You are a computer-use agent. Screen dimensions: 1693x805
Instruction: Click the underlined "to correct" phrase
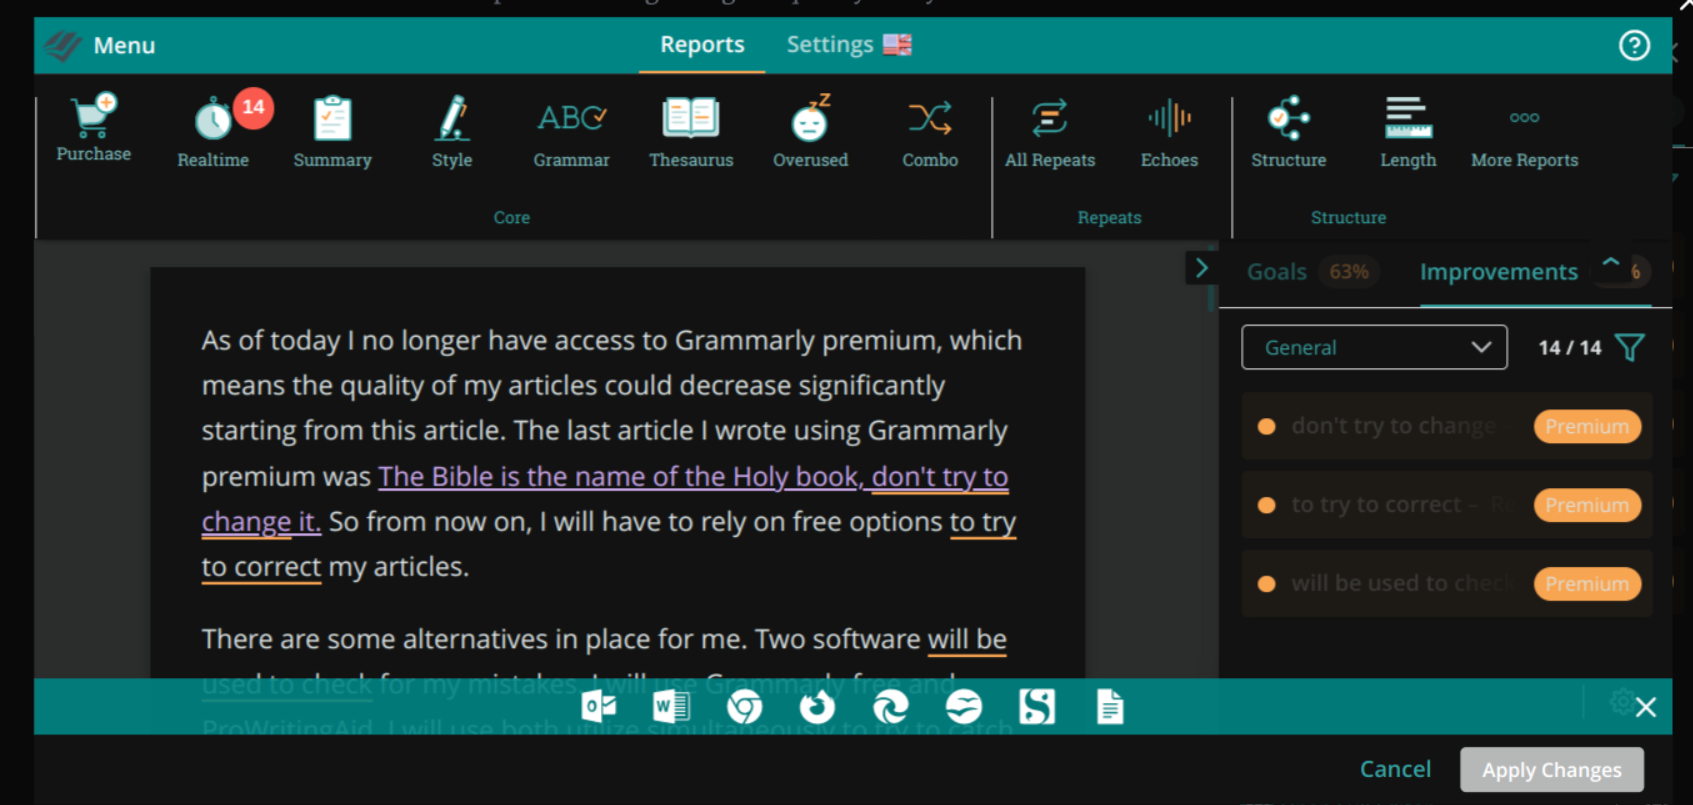(261, 567)
